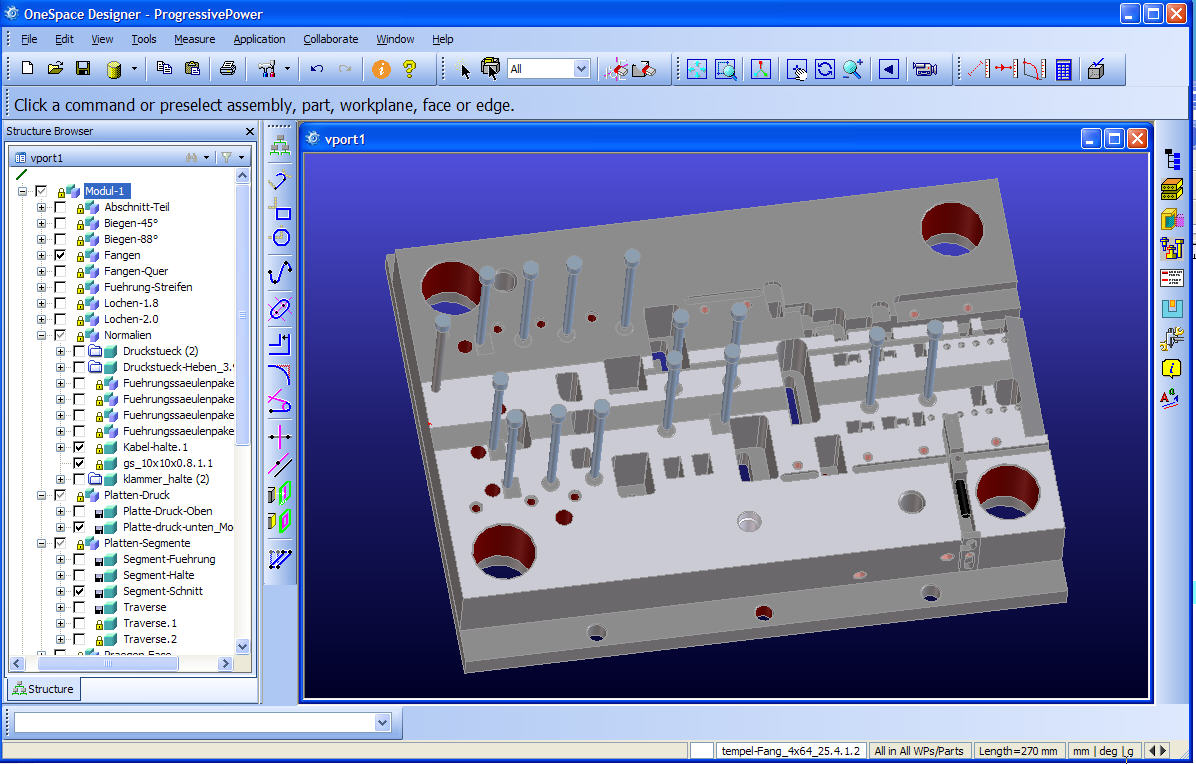Toggle the Modul-1 checkbox
Viewport: 1196px width, 764px height.
click(x=41, y=191)
